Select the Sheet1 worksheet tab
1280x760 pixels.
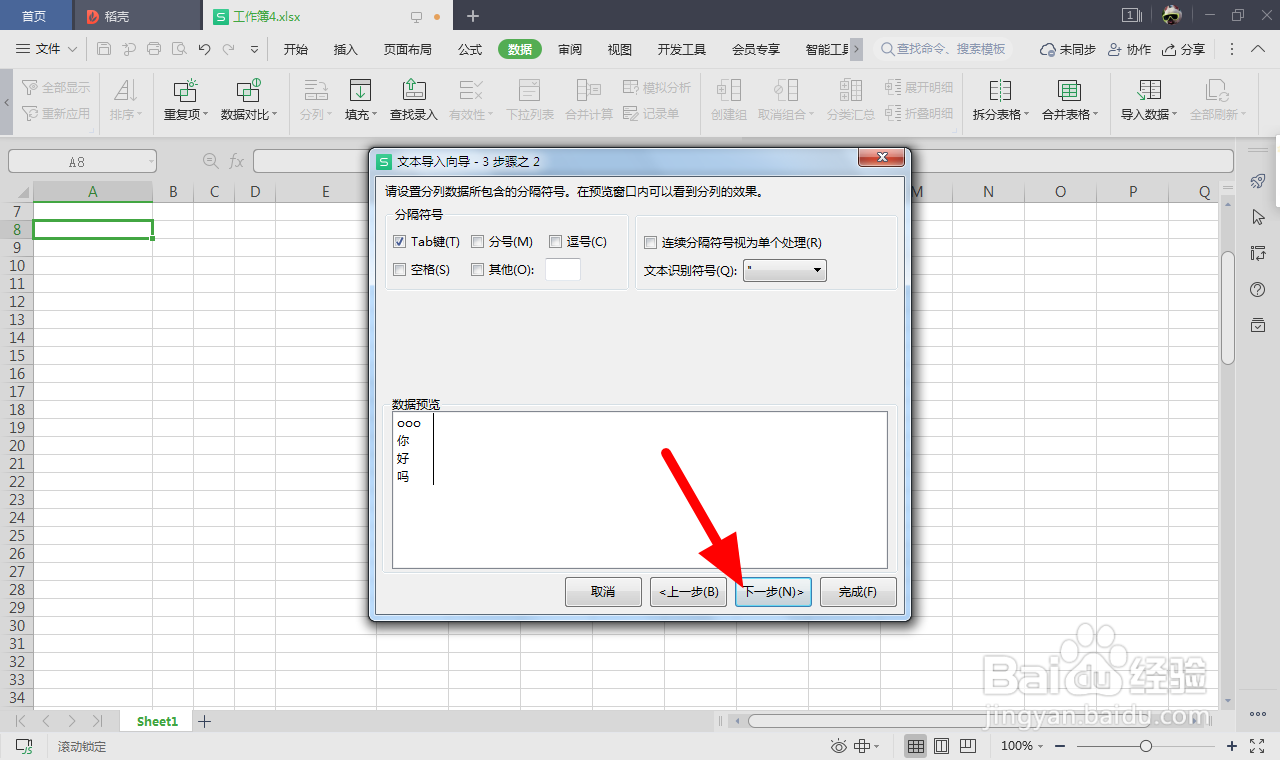155,720
